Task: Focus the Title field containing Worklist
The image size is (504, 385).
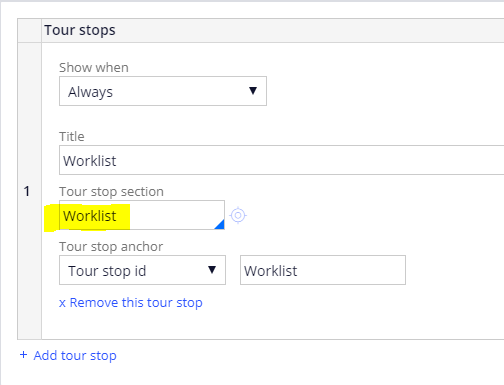Action: [x=282, y=160]
